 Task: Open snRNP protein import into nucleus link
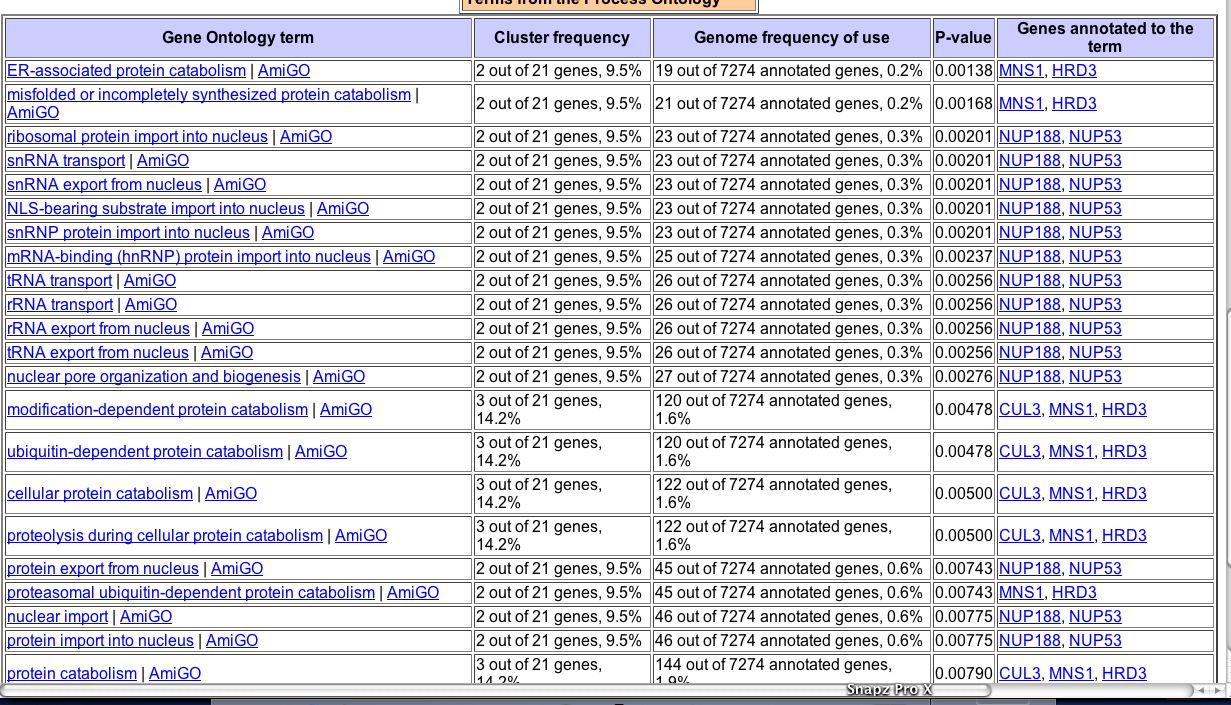(x=128, y=233)
